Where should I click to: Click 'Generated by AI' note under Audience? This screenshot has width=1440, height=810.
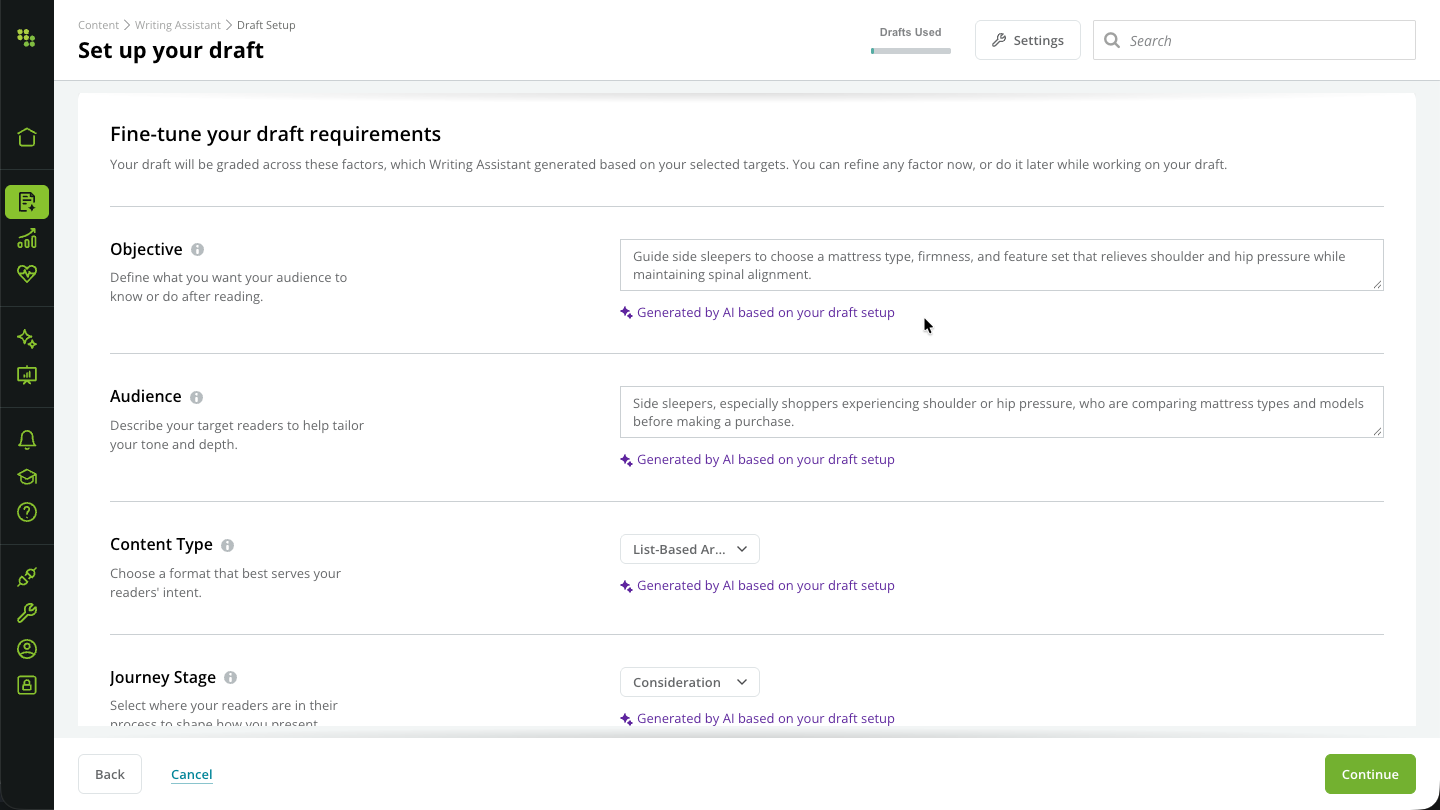pyautogui.click(x=757, y=460)
